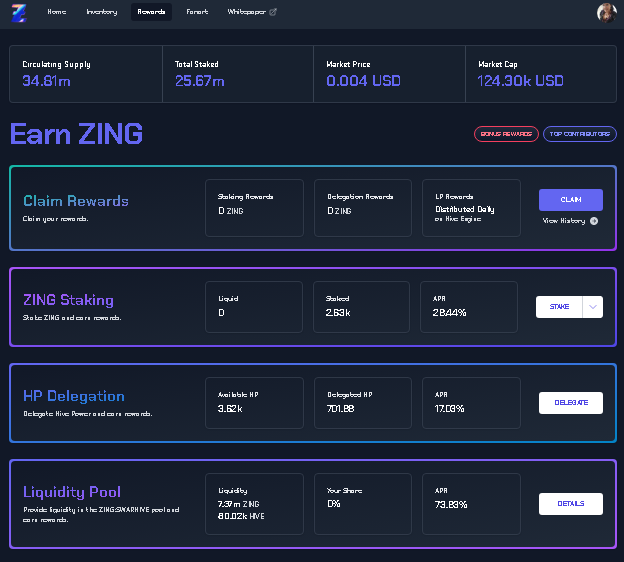
Task: Click the LP Rewards Distributed Daily box
Action: (471, 208)
